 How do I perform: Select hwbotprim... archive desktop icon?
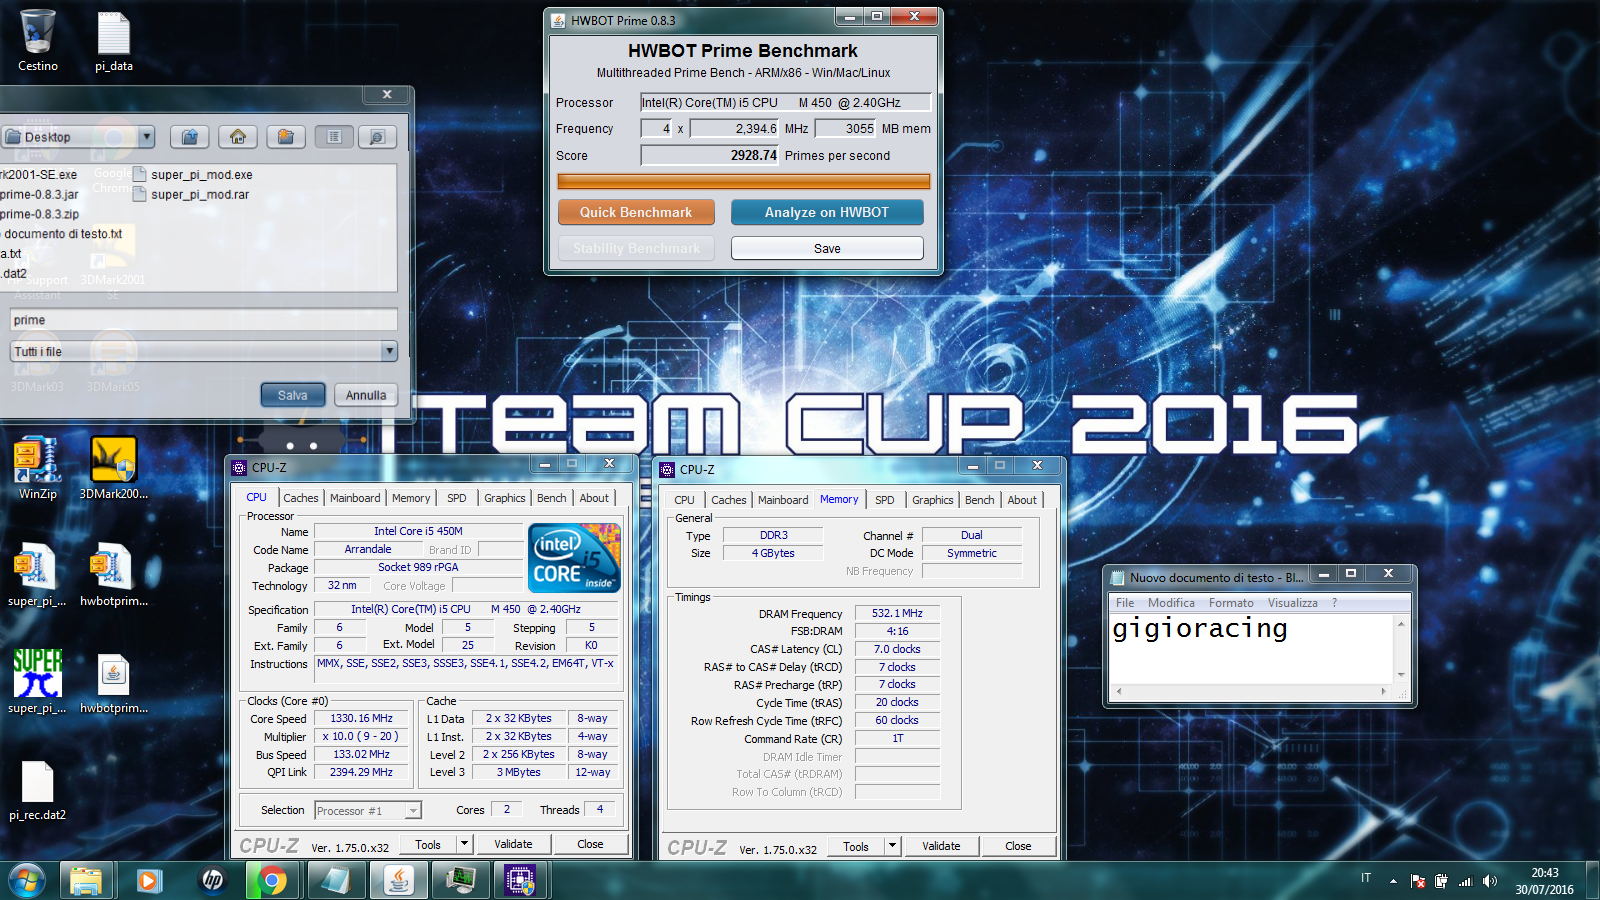[114, 575]
